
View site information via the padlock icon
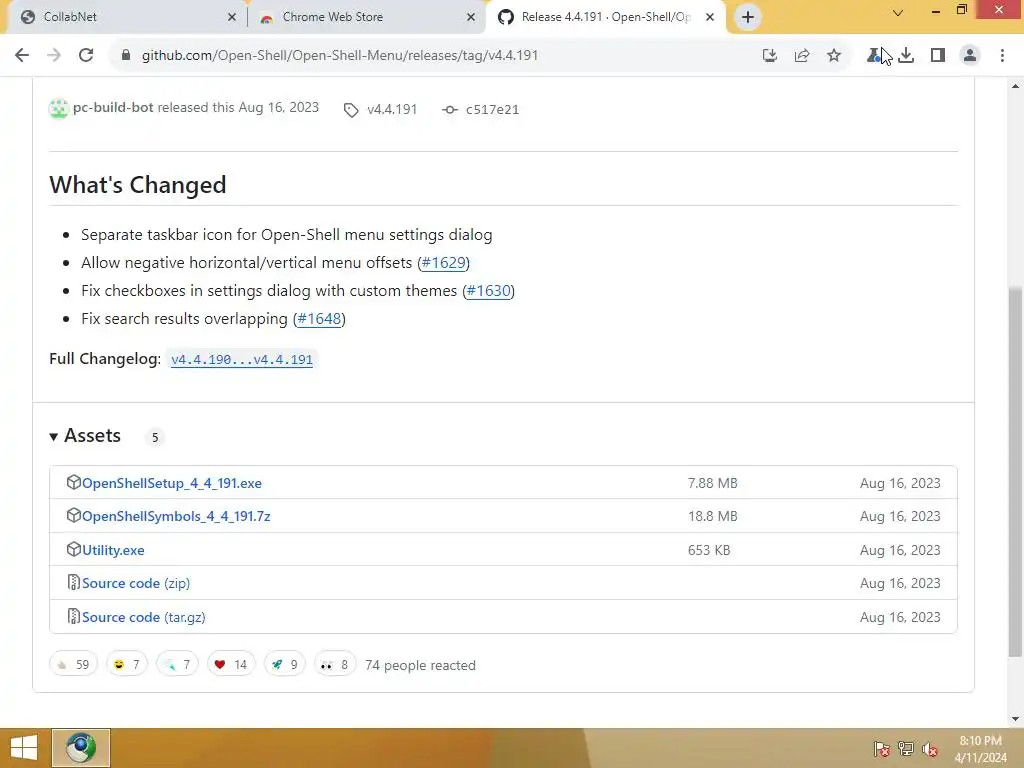click(x=126, y=56)
